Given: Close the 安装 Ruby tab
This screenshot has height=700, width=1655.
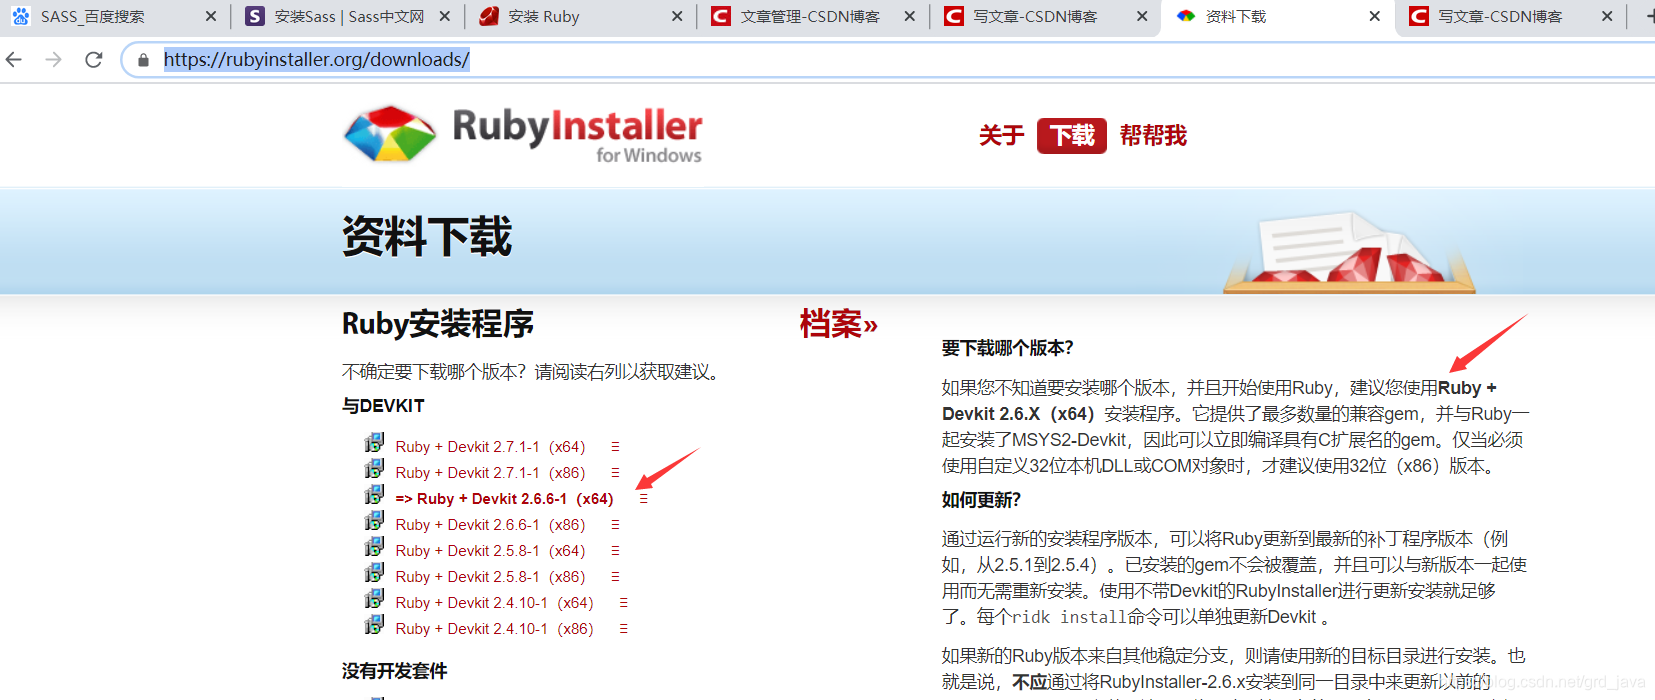Looking at the screenshot, I should pyautogui.click(x=677, y=17).
